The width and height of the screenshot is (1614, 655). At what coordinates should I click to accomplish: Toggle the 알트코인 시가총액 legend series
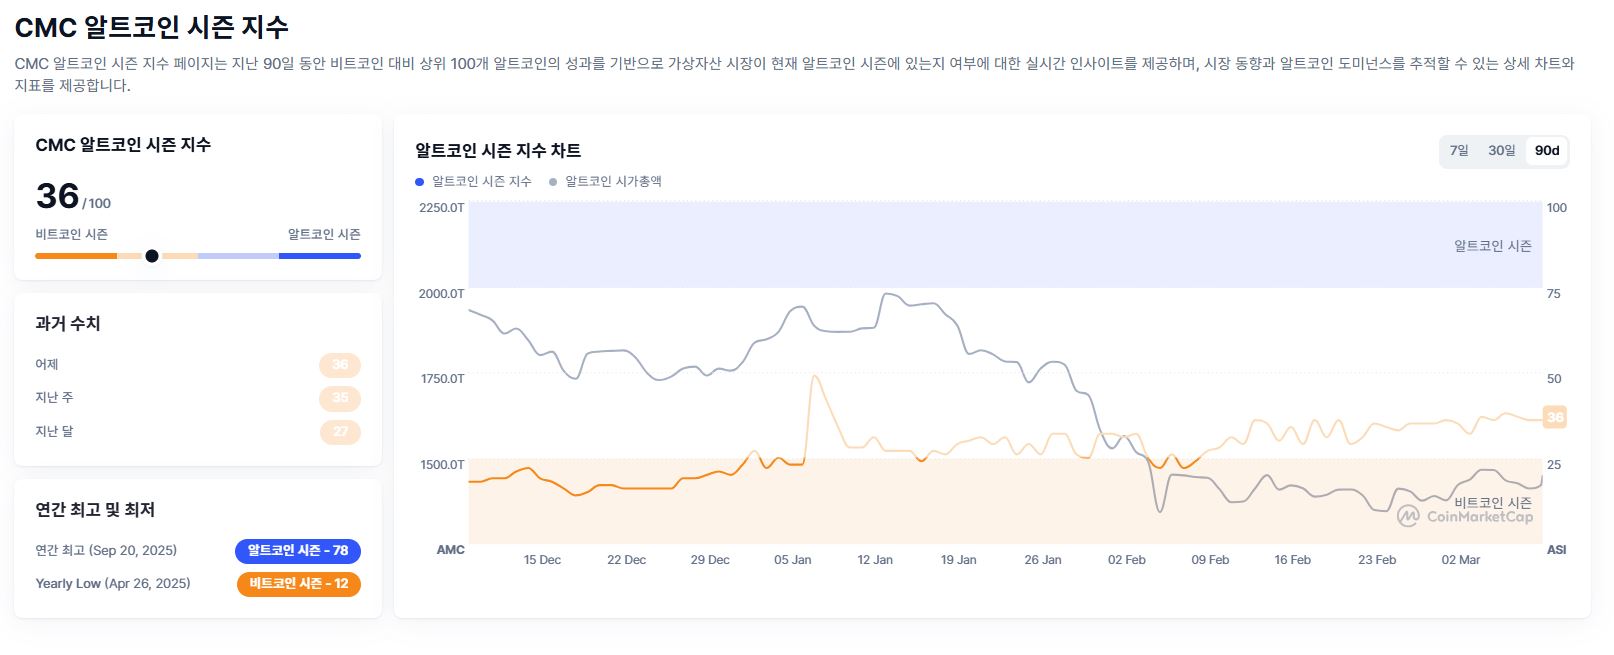tap(615, 181)
